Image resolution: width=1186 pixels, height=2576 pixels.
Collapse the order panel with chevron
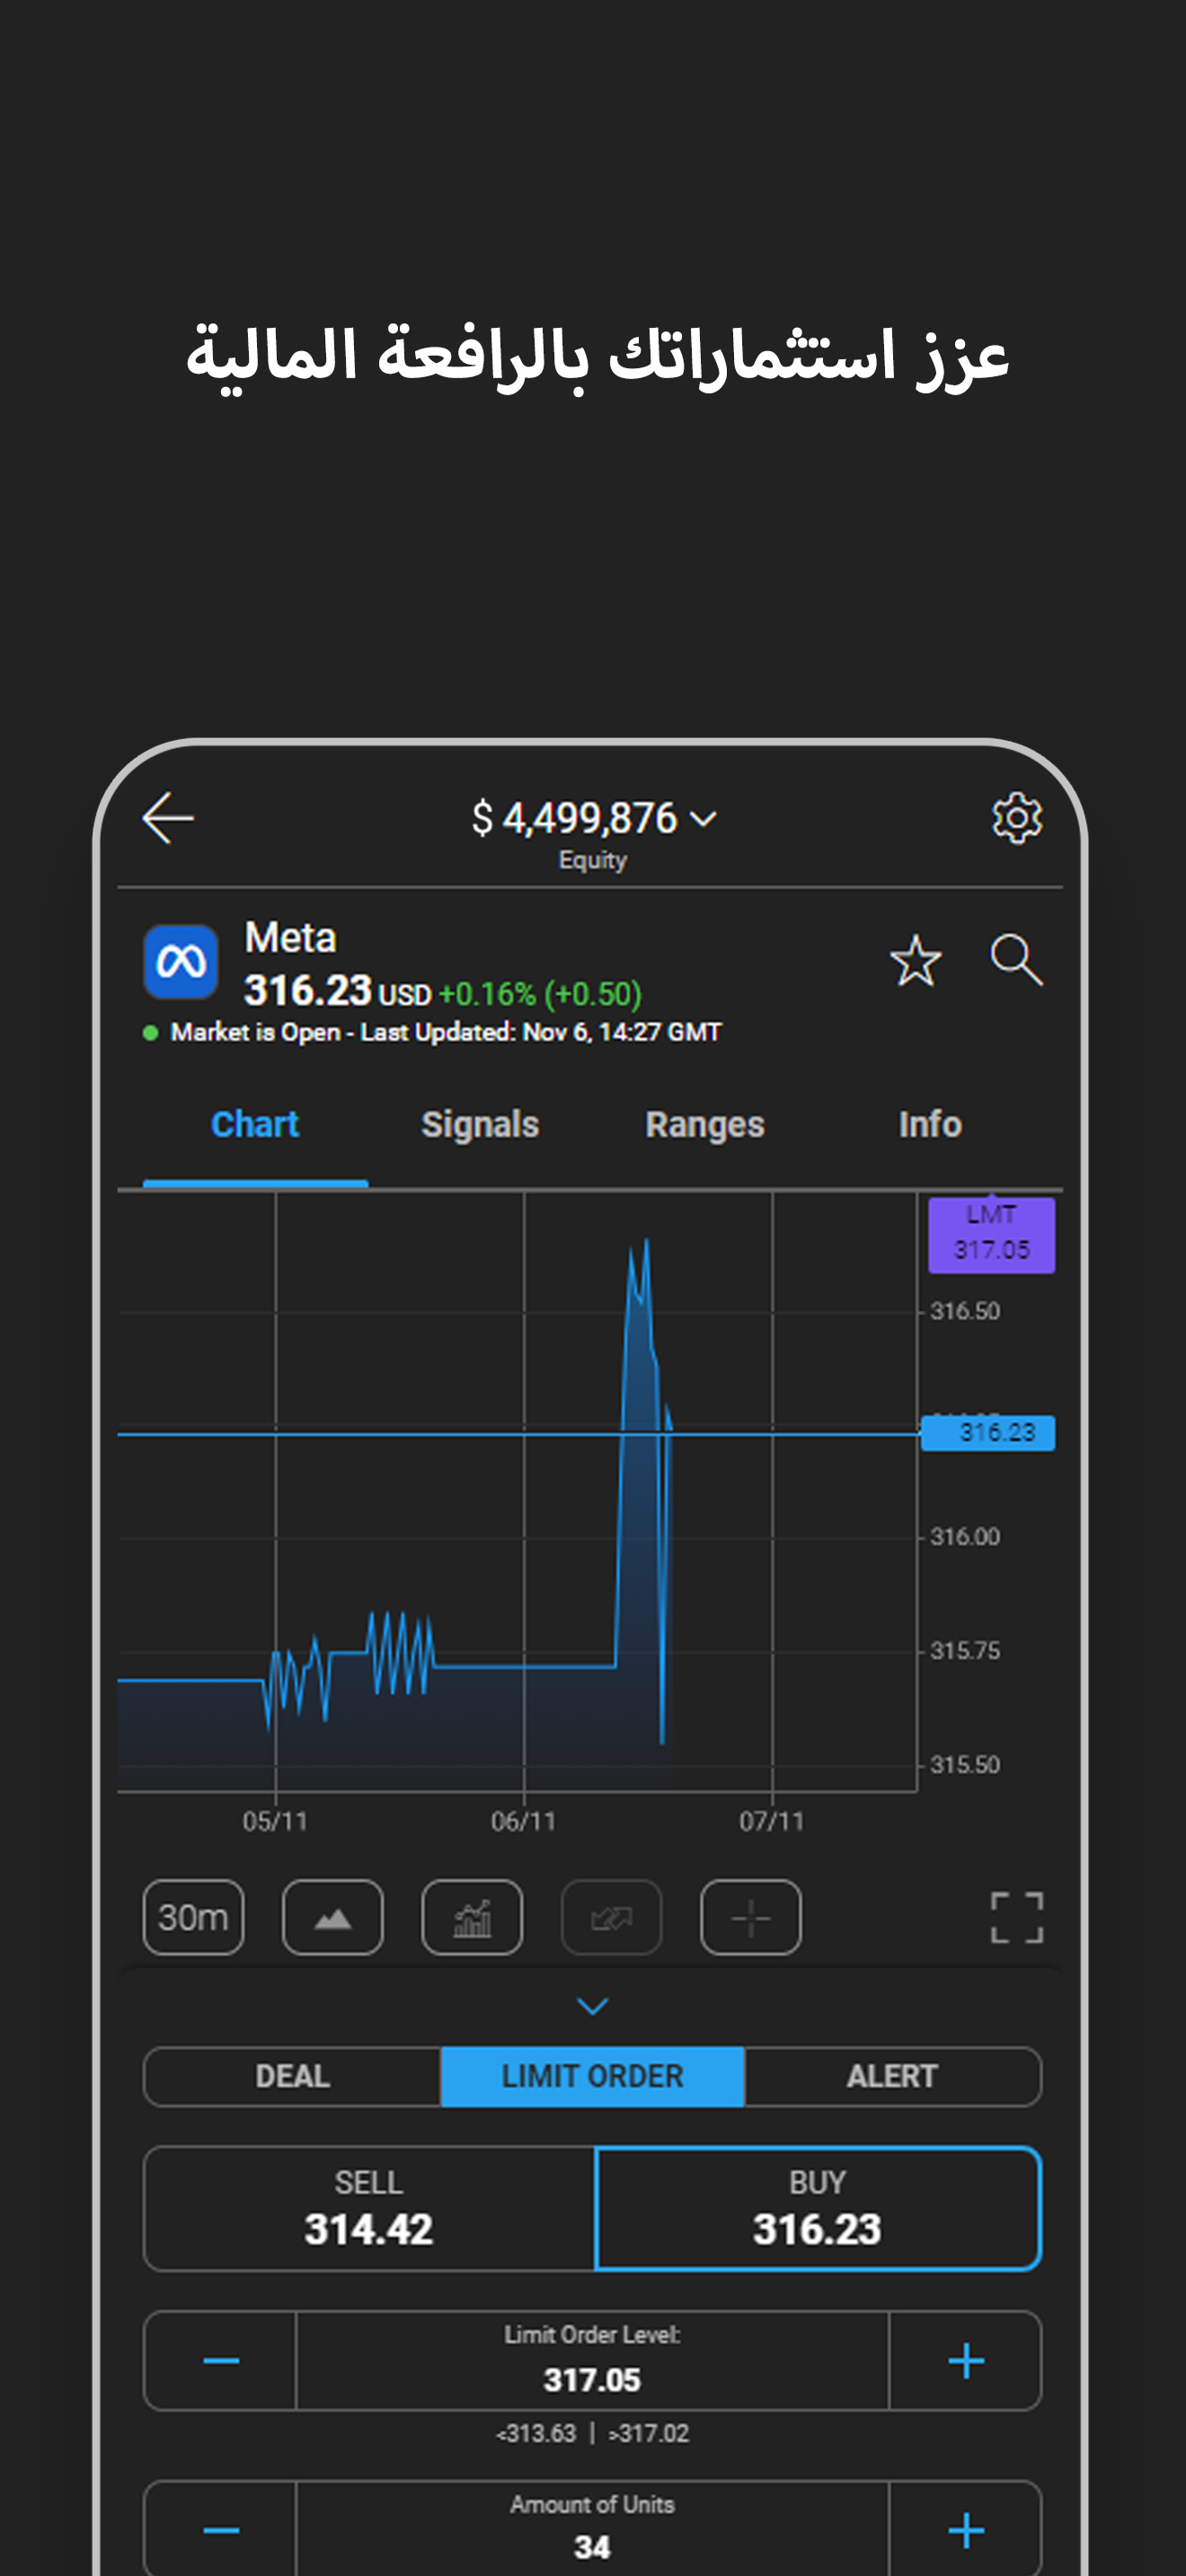point(592,2005)
